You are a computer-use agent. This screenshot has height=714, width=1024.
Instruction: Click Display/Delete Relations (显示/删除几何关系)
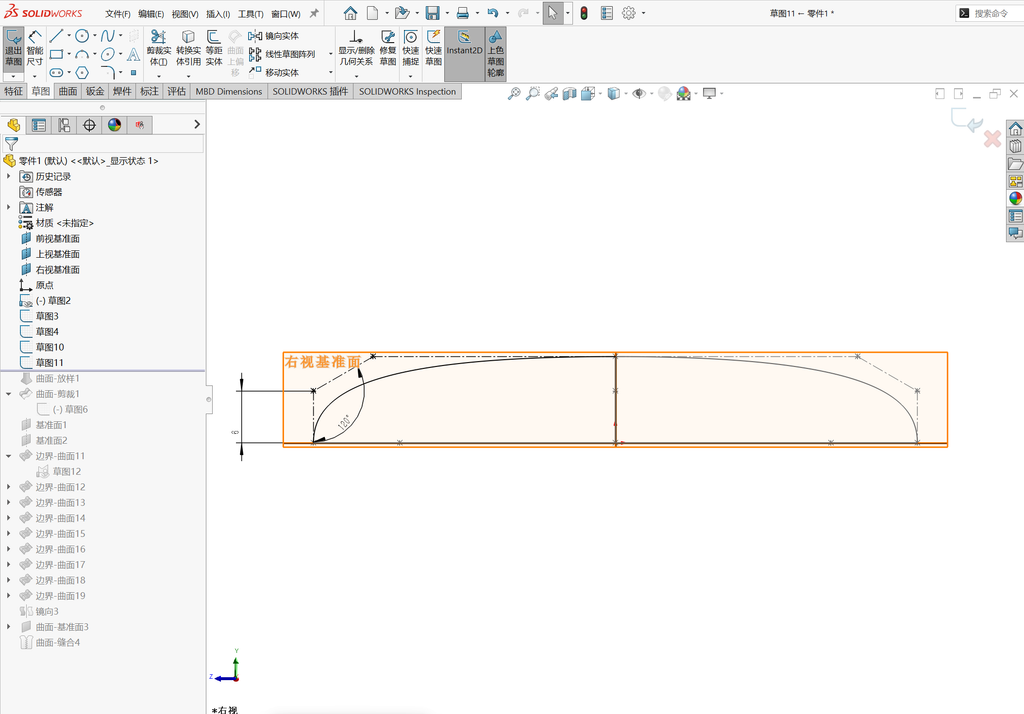(356, 48)
